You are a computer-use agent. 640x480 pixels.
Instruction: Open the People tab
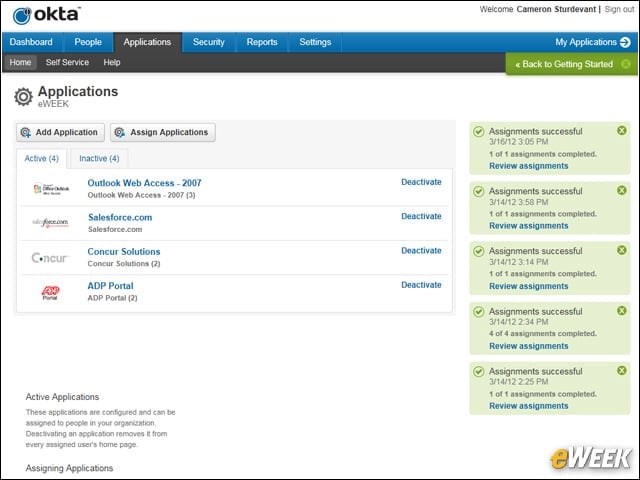(x=88, y=42)
